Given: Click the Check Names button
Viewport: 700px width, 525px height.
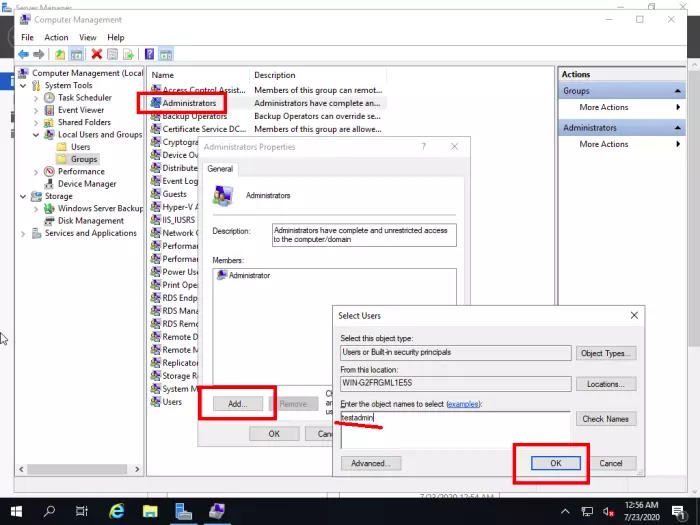Looking at the screenshot, I should (x=606, y=419).
